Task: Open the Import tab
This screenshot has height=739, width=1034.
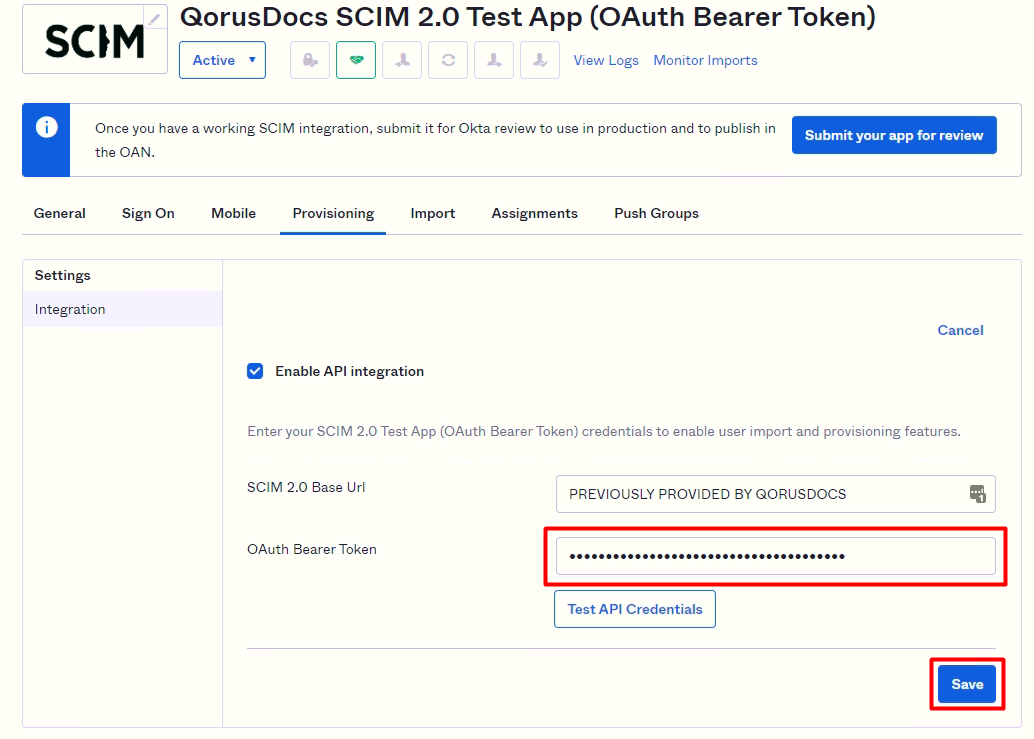Action: [x=433, y=214]
